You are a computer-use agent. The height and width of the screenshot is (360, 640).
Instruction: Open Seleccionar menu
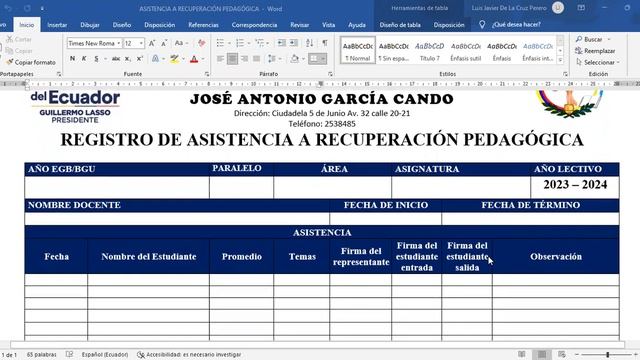pos(598,62)
